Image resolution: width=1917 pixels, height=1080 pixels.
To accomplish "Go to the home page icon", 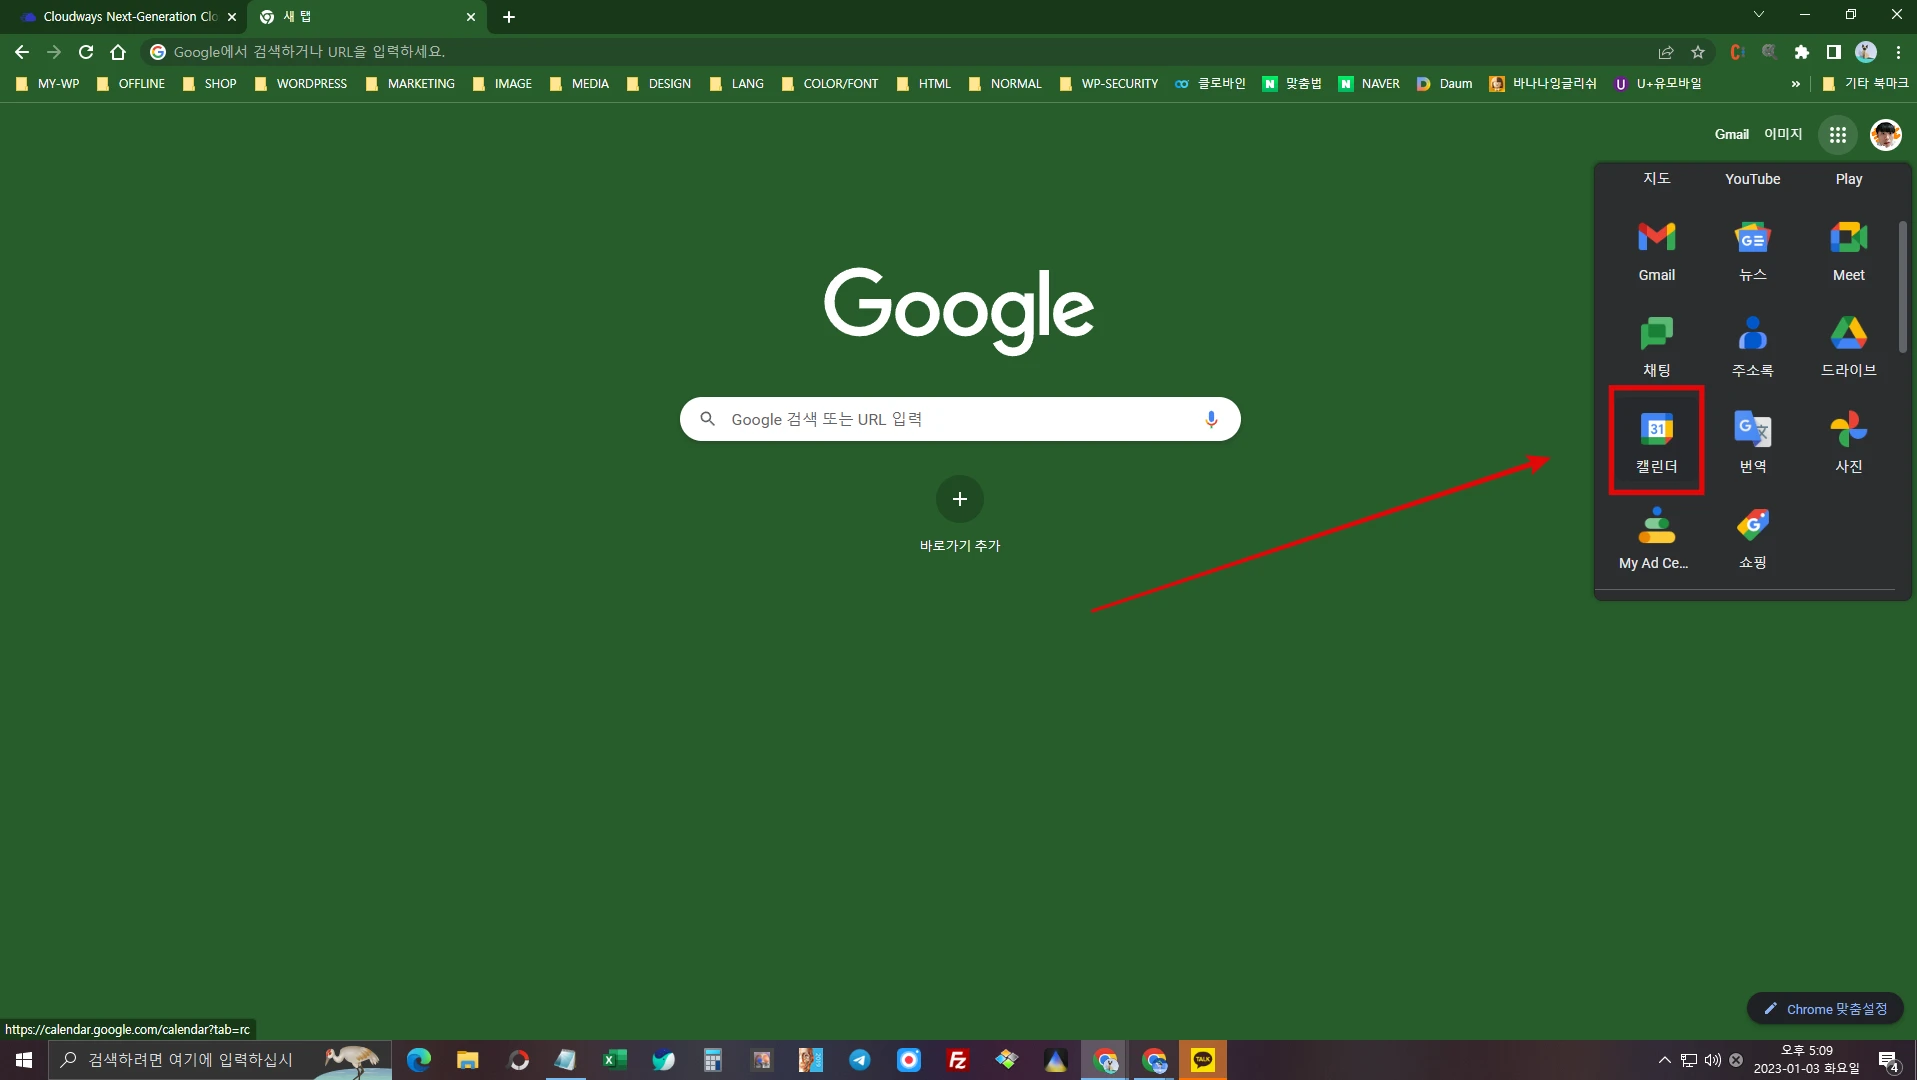I will click(x=118, y=52).
